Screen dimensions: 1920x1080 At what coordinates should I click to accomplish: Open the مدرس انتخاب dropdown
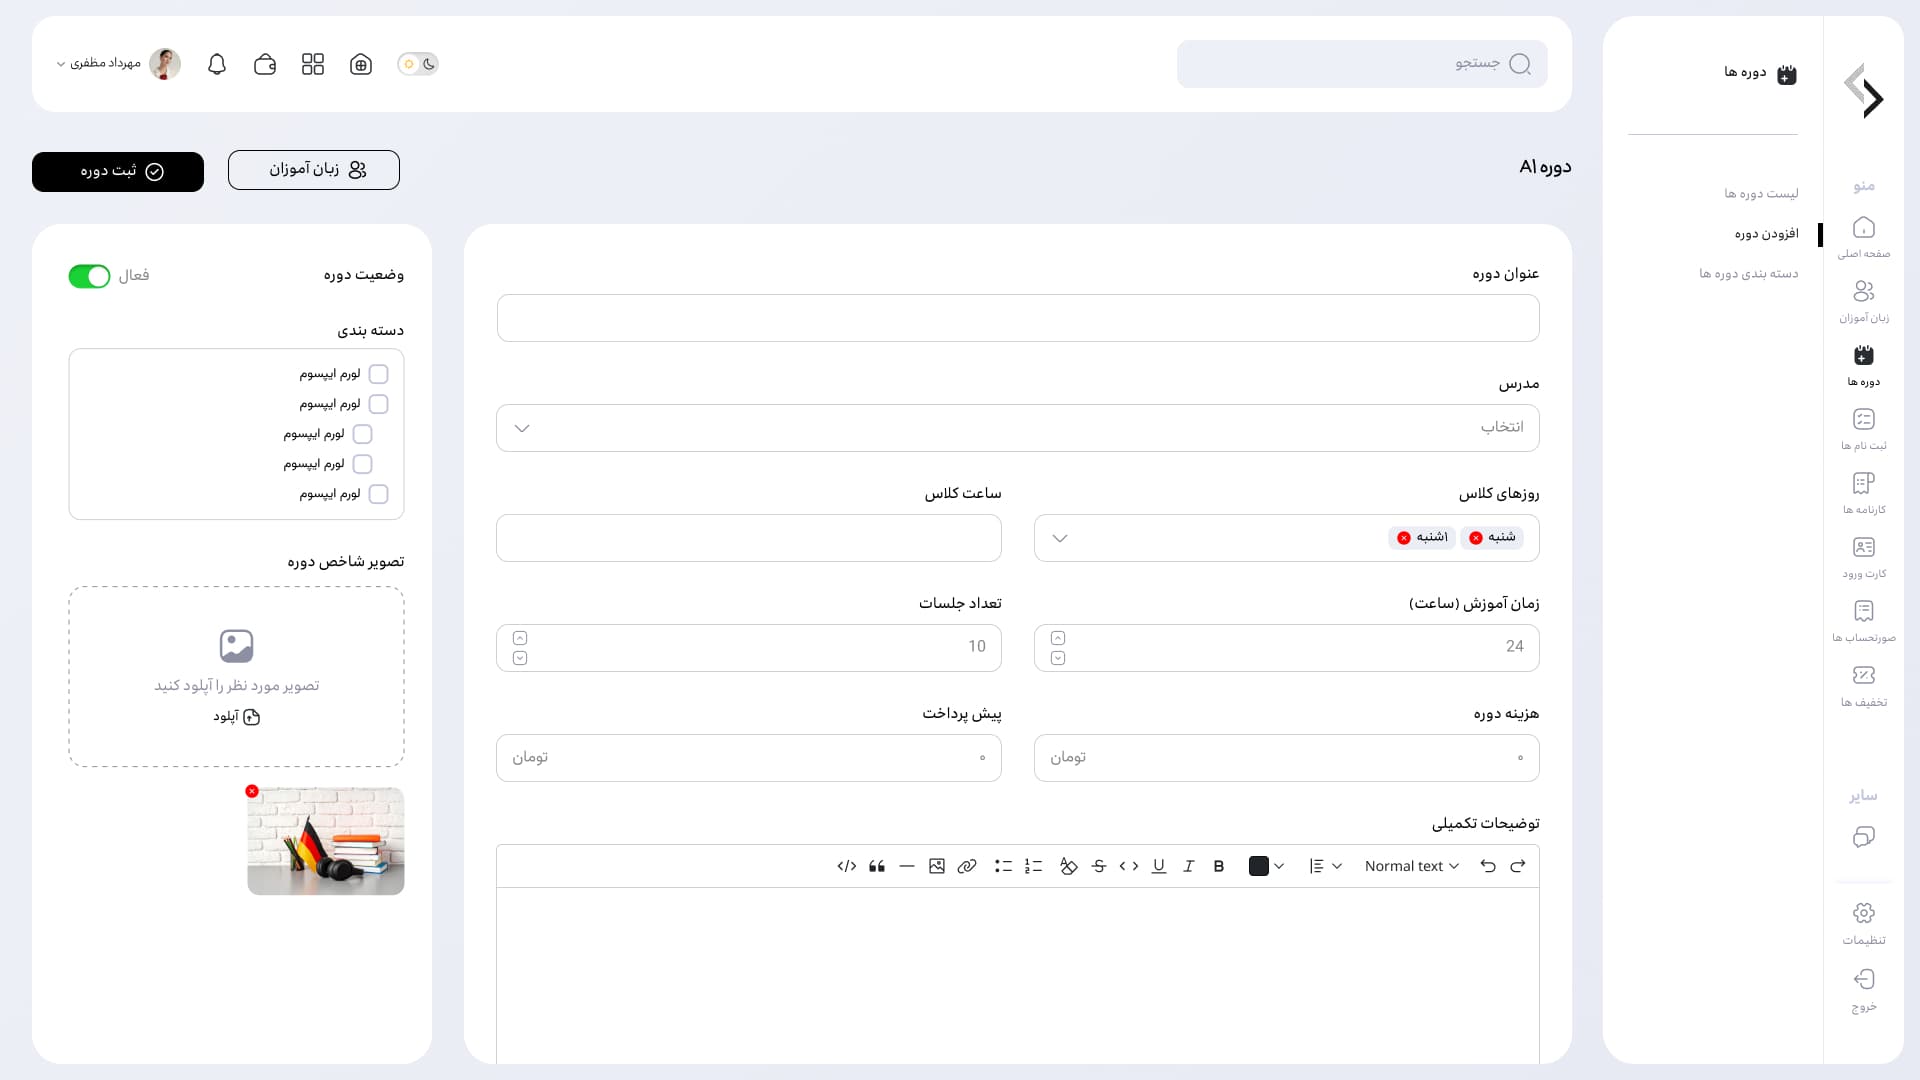[x=1017, y=428]
